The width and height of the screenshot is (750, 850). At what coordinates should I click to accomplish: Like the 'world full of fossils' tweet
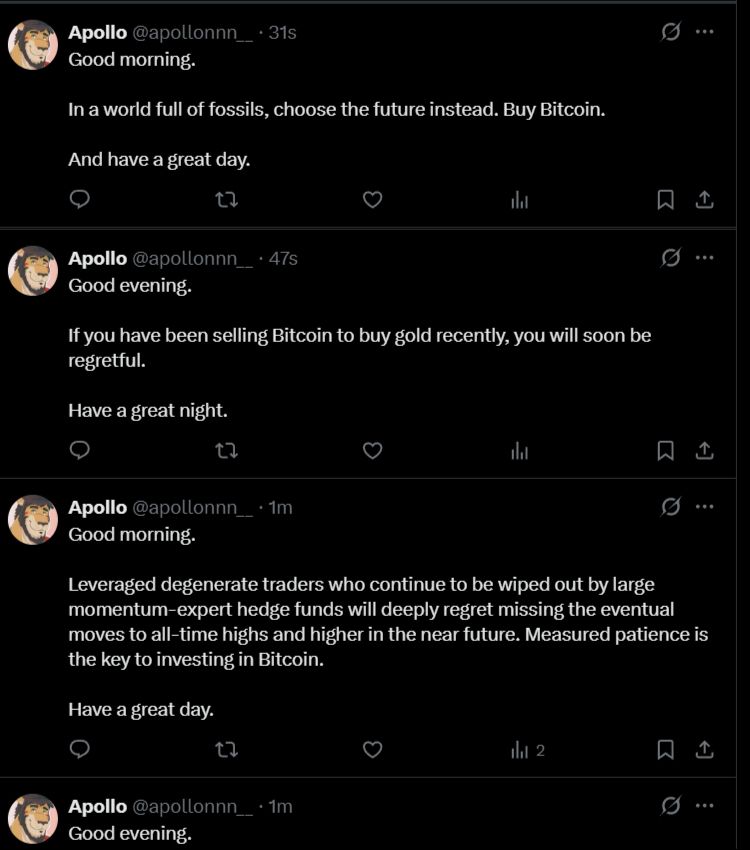pyautogui.click(x=372, y=200)
